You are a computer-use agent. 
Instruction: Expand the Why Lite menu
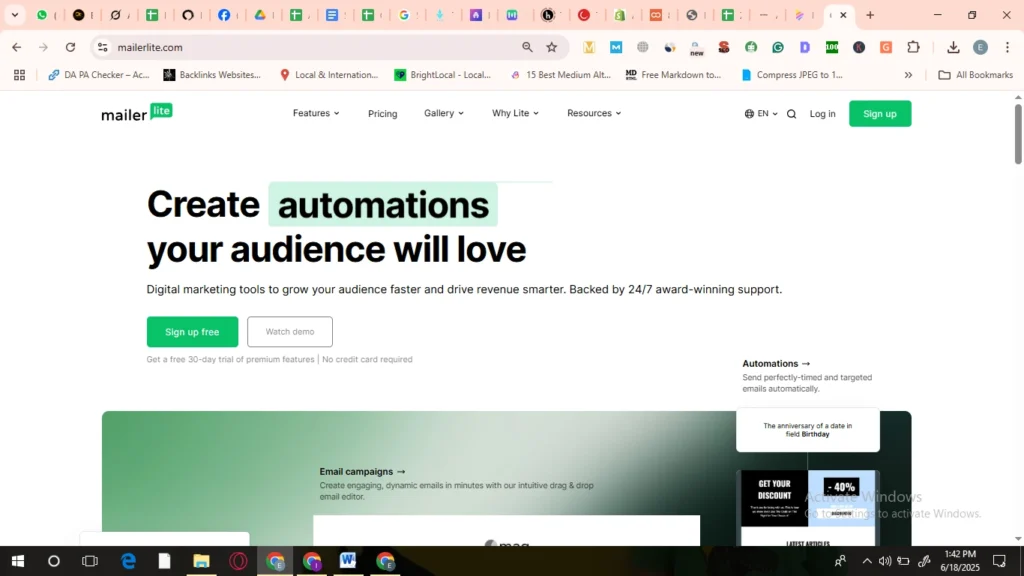(515, 113)
